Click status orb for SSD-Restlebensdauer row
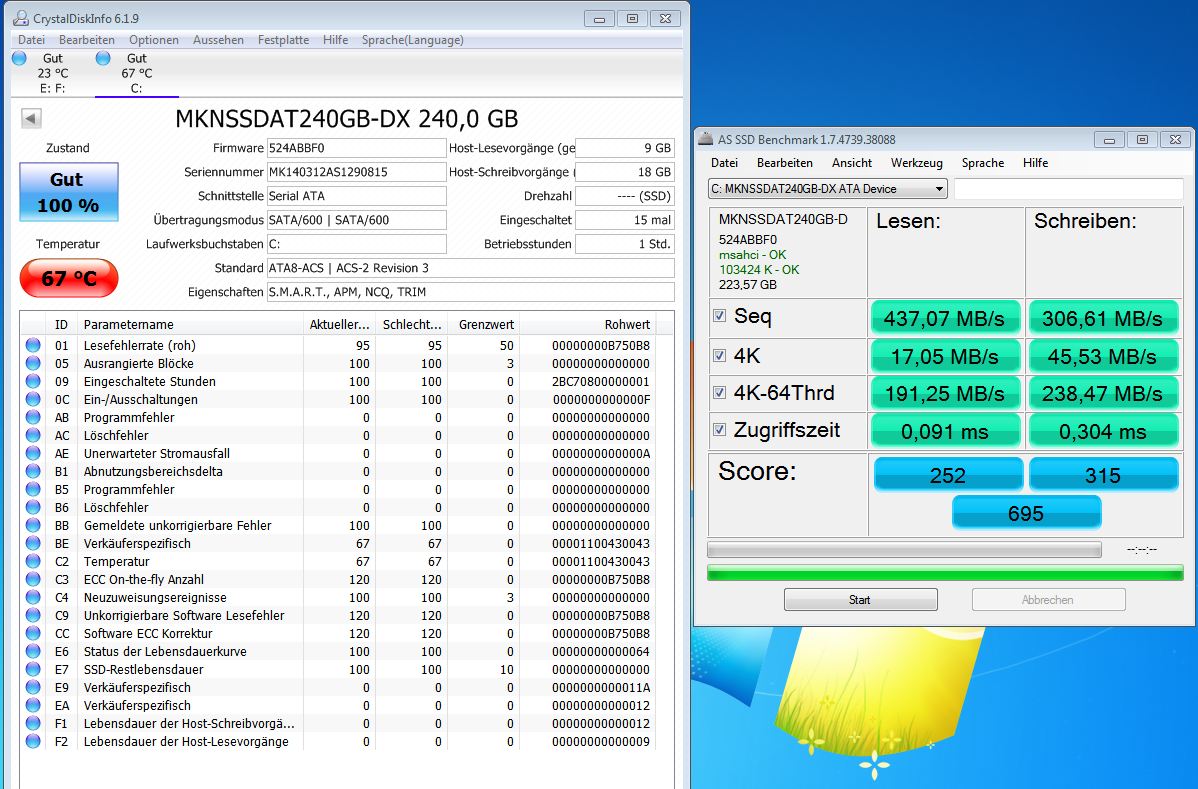 (33, 669)
